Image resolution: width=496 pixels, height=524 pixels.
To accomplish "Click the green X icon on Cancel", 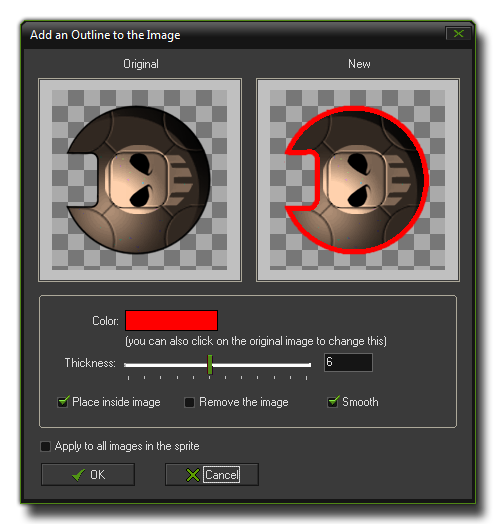I will coord(193,475).
